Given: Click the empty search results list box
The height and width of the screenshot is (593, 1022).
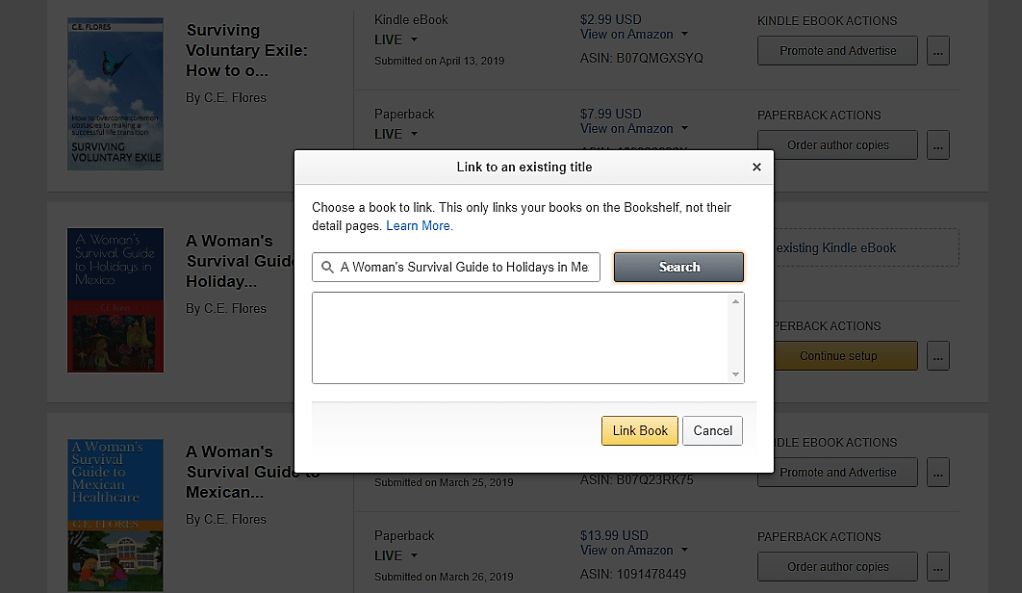Looking at the screenshot, I should tap(520, 337).
